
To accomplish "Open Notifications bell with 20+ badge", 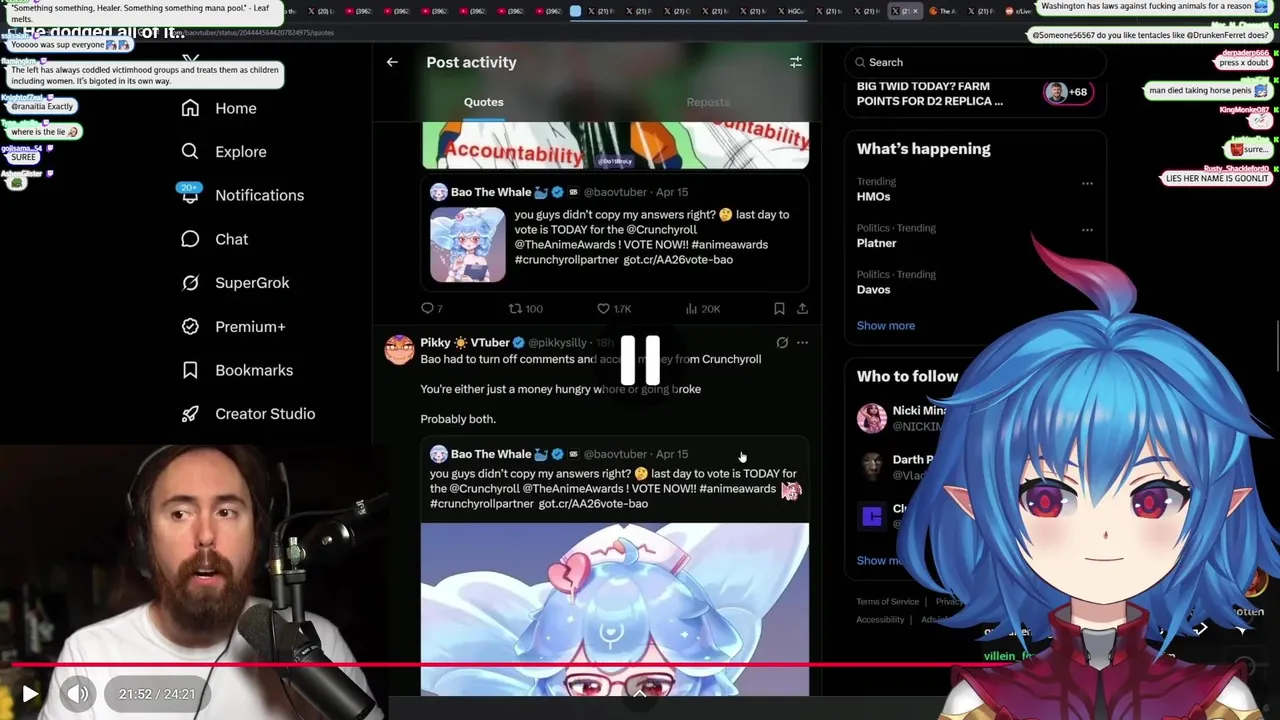I will 190,194.
